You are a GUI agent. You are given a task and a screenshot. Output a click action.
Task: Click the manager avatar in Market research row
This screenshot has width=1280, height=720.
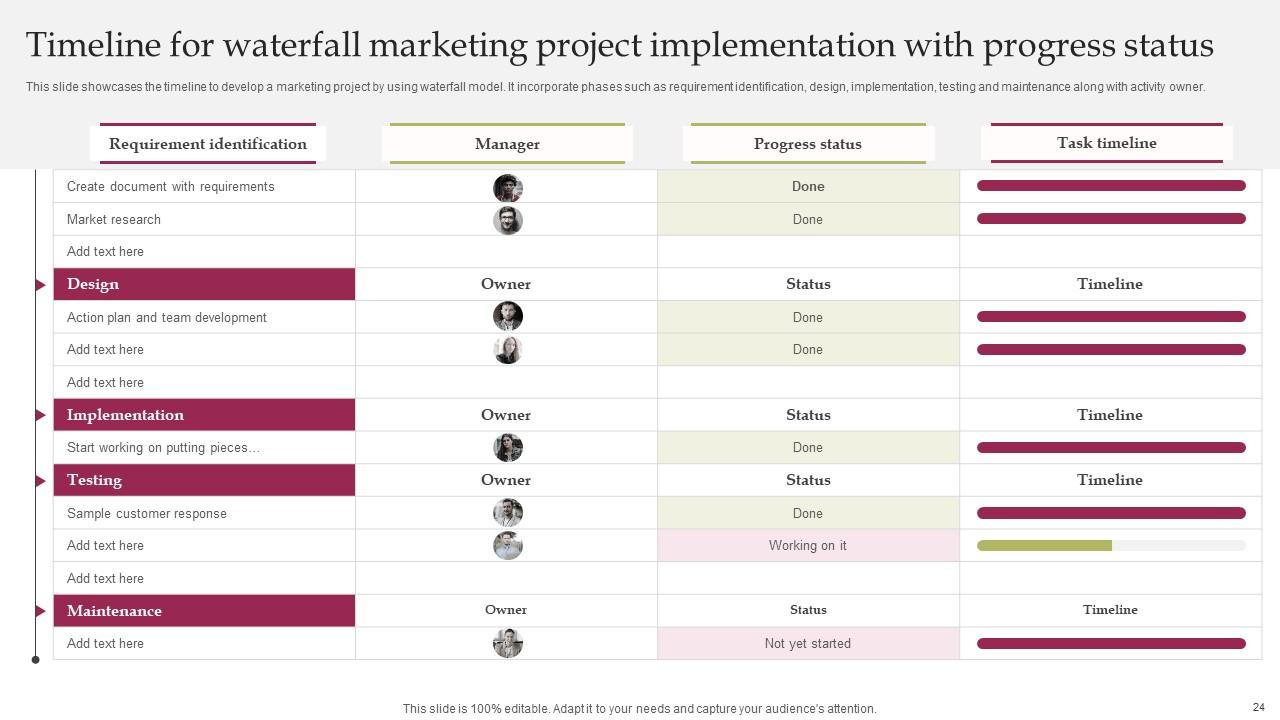pyautogui.click(x=508, y=220)
